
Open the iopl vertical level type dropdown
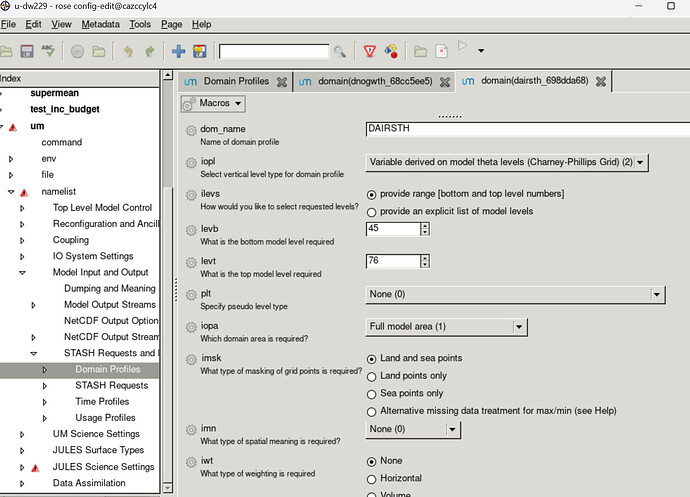[506, 162]
